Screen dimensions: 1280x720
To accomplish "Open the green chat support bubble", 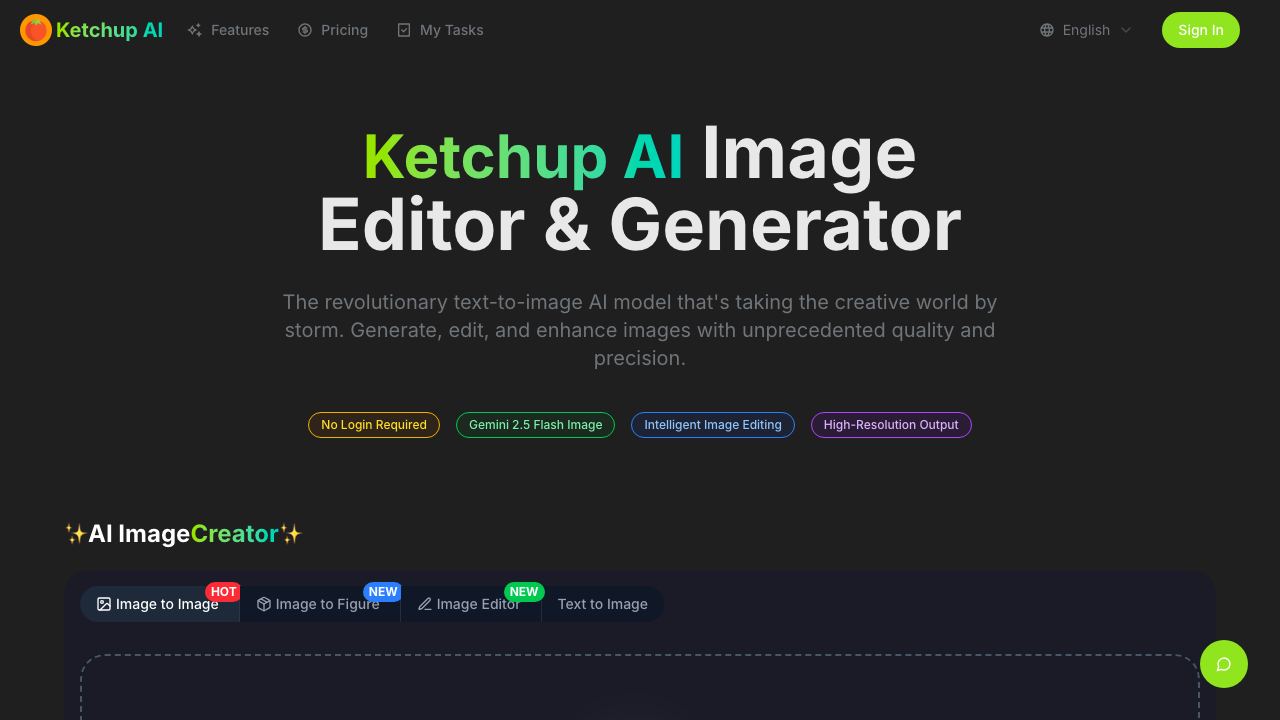I will pyautogui.click(x=1224, y=664).
